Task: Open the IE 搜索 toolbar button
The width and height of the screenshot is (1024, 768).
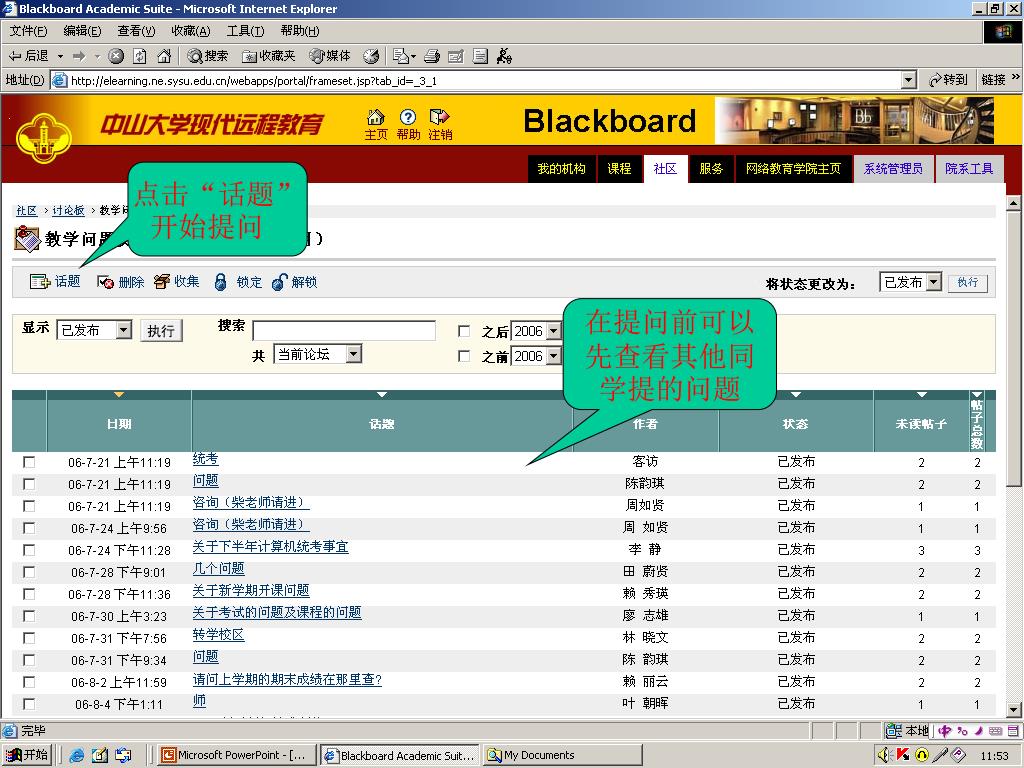Action: [x=208, y=56]
